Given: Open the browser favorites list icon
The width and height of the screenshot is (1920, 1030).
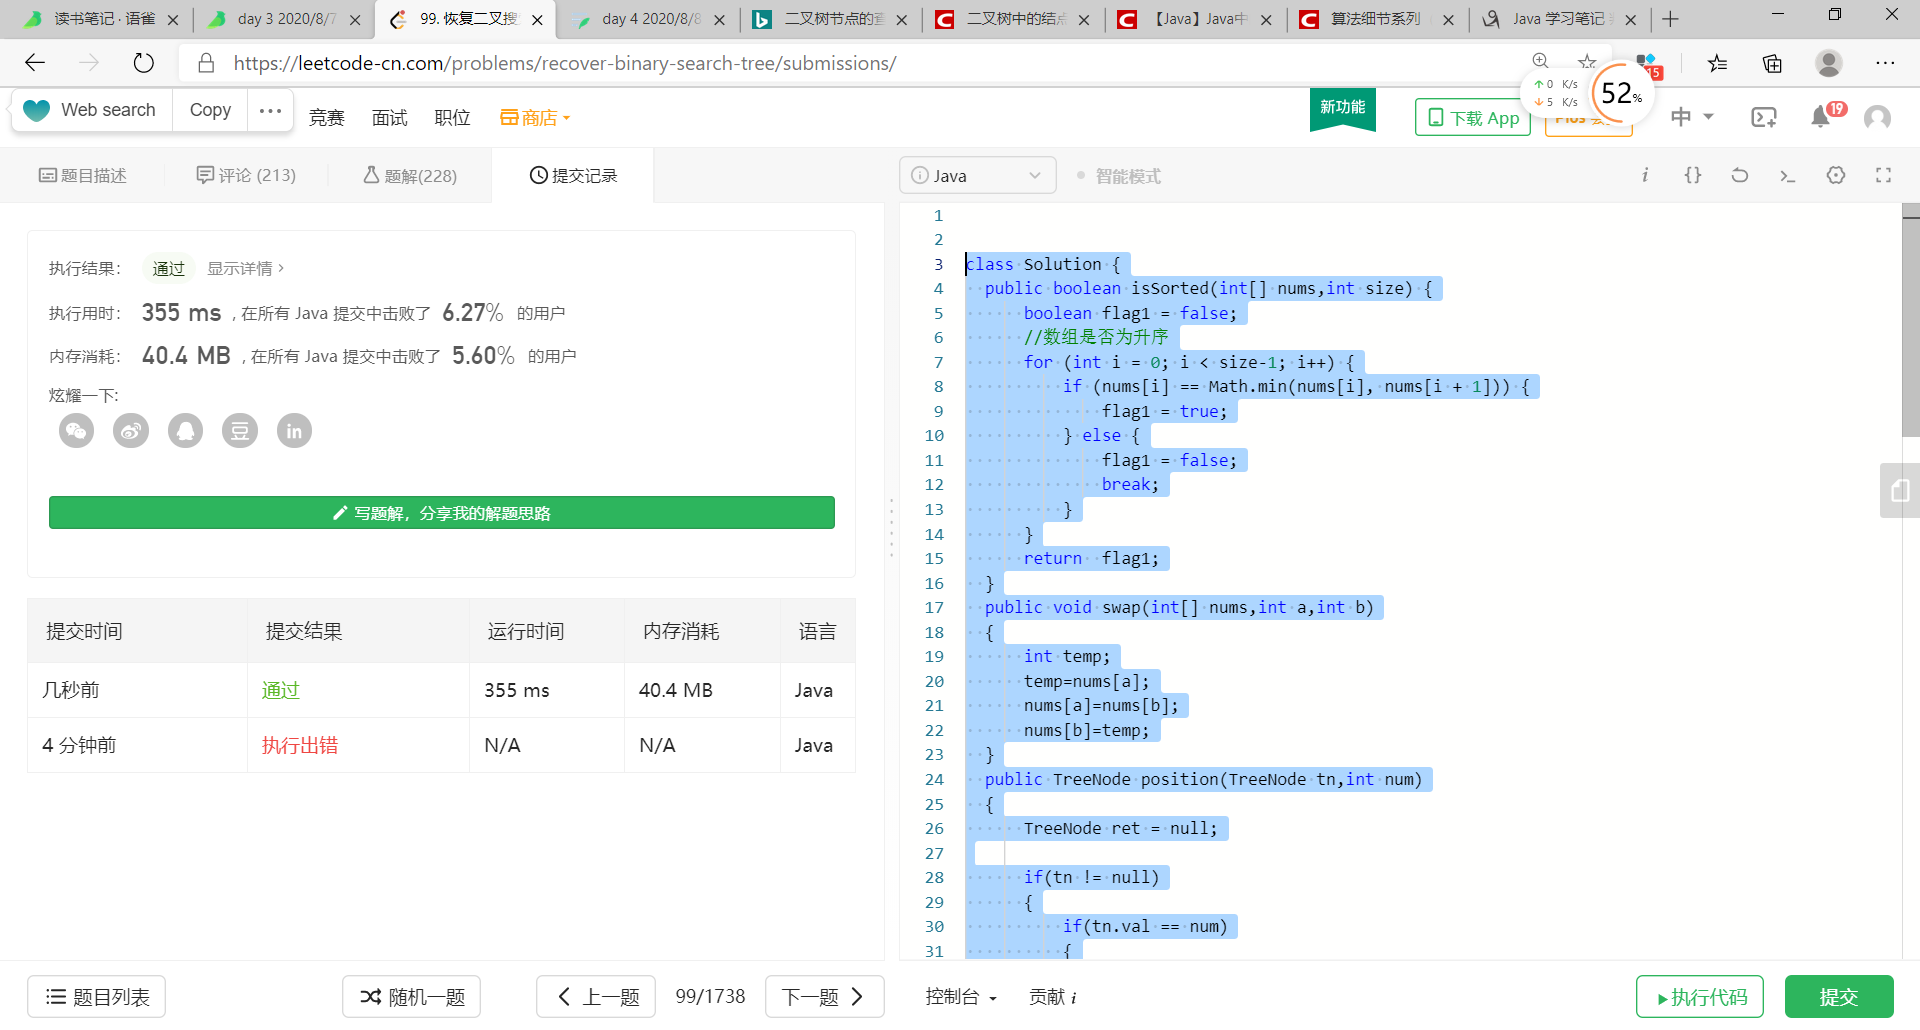Looking at the screenshot, I should coord(1717,63).
